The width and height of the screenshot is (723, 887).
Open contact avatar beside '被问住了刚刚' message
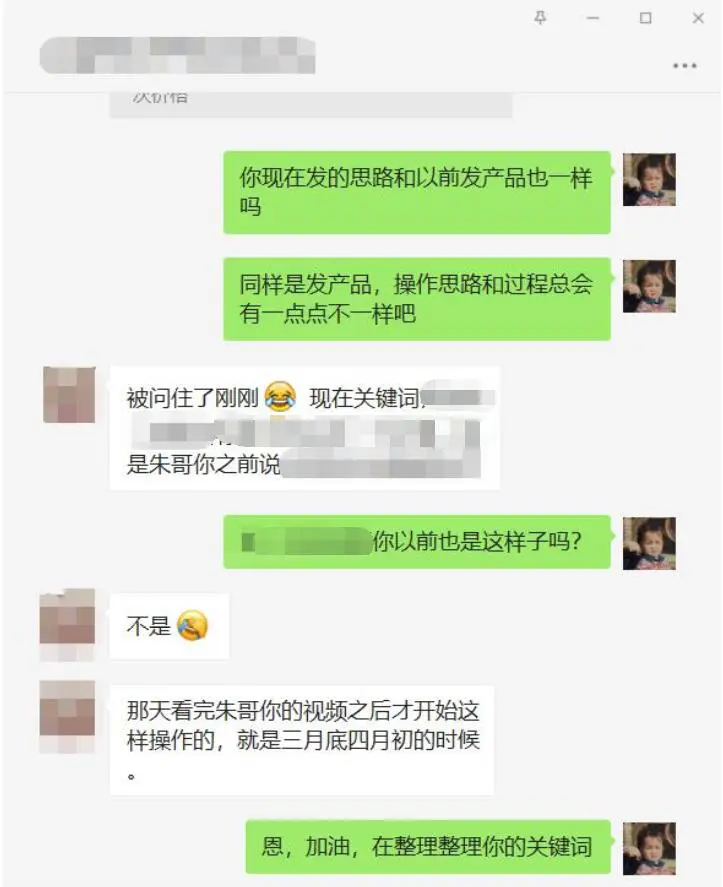point(69,394)
